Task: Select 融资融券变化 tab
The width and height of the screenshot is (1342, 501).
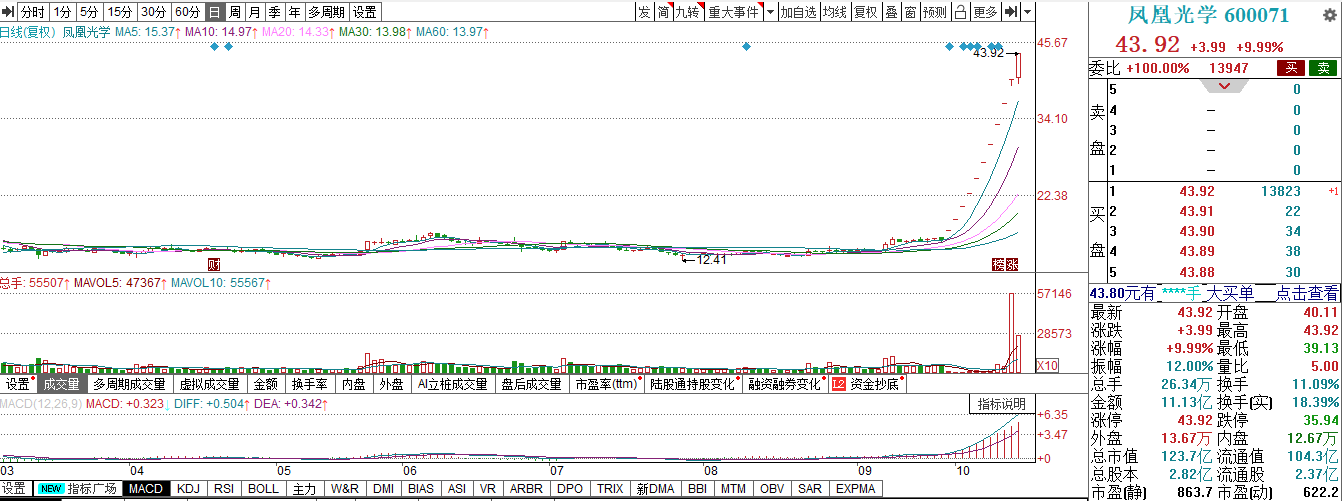Action: tap(785, 384)
